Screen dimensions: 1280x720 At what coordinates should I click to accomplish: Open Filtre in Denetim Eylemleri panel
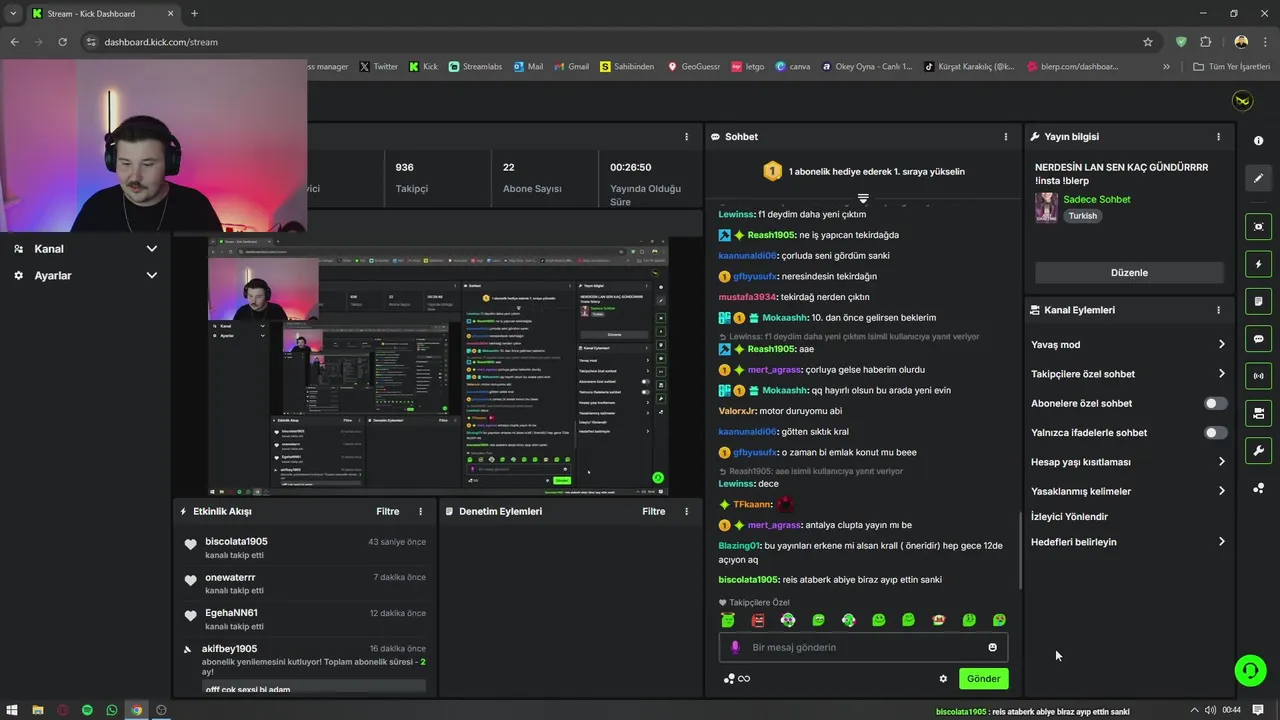(653, 511)
